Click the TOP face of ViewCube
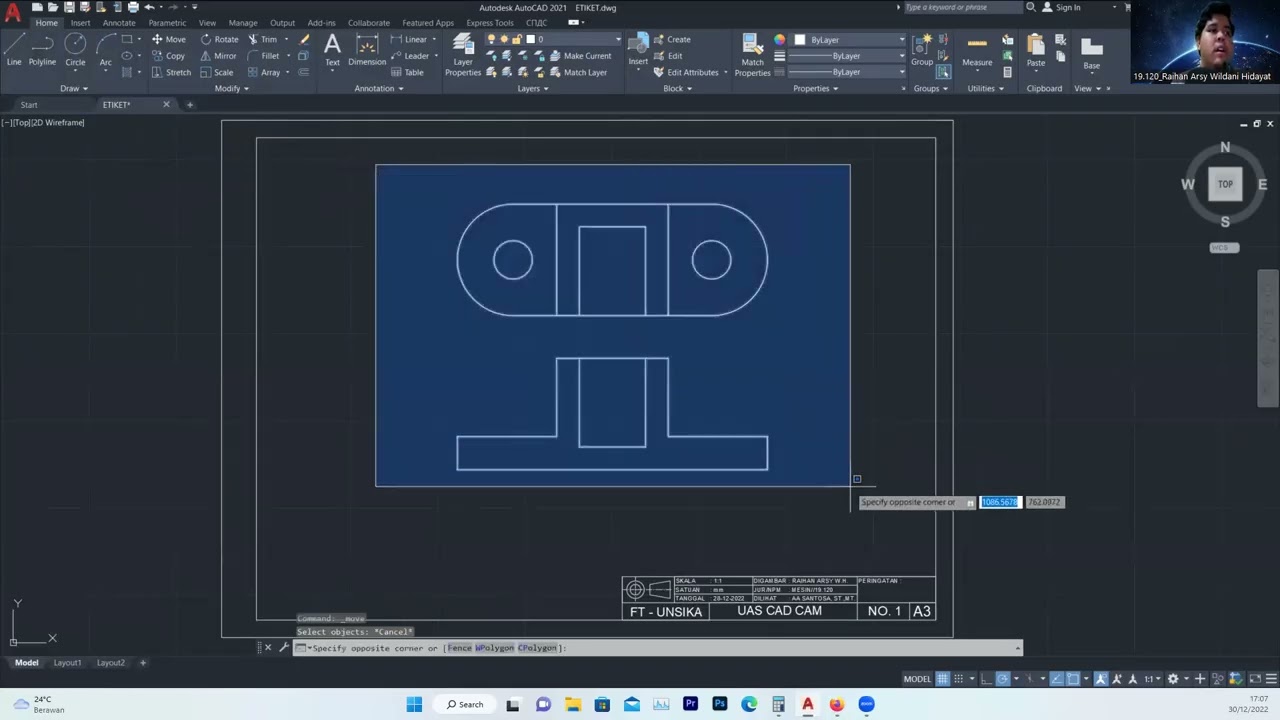 click(x=1225, y=184)
